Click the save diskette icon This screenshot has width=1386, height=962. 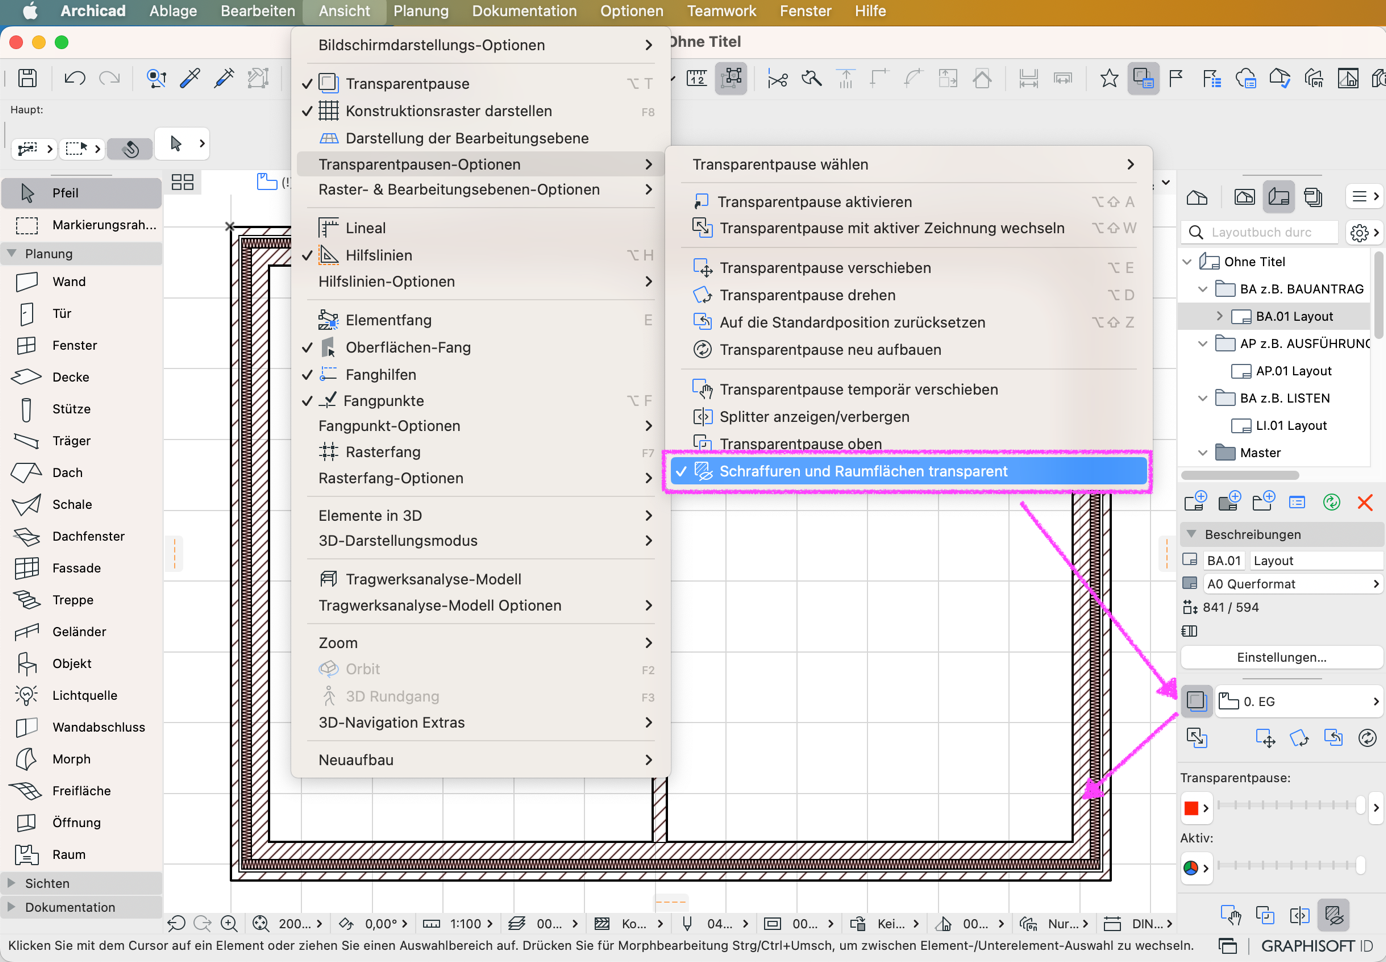pyautogui.click(x=28, y=78)
